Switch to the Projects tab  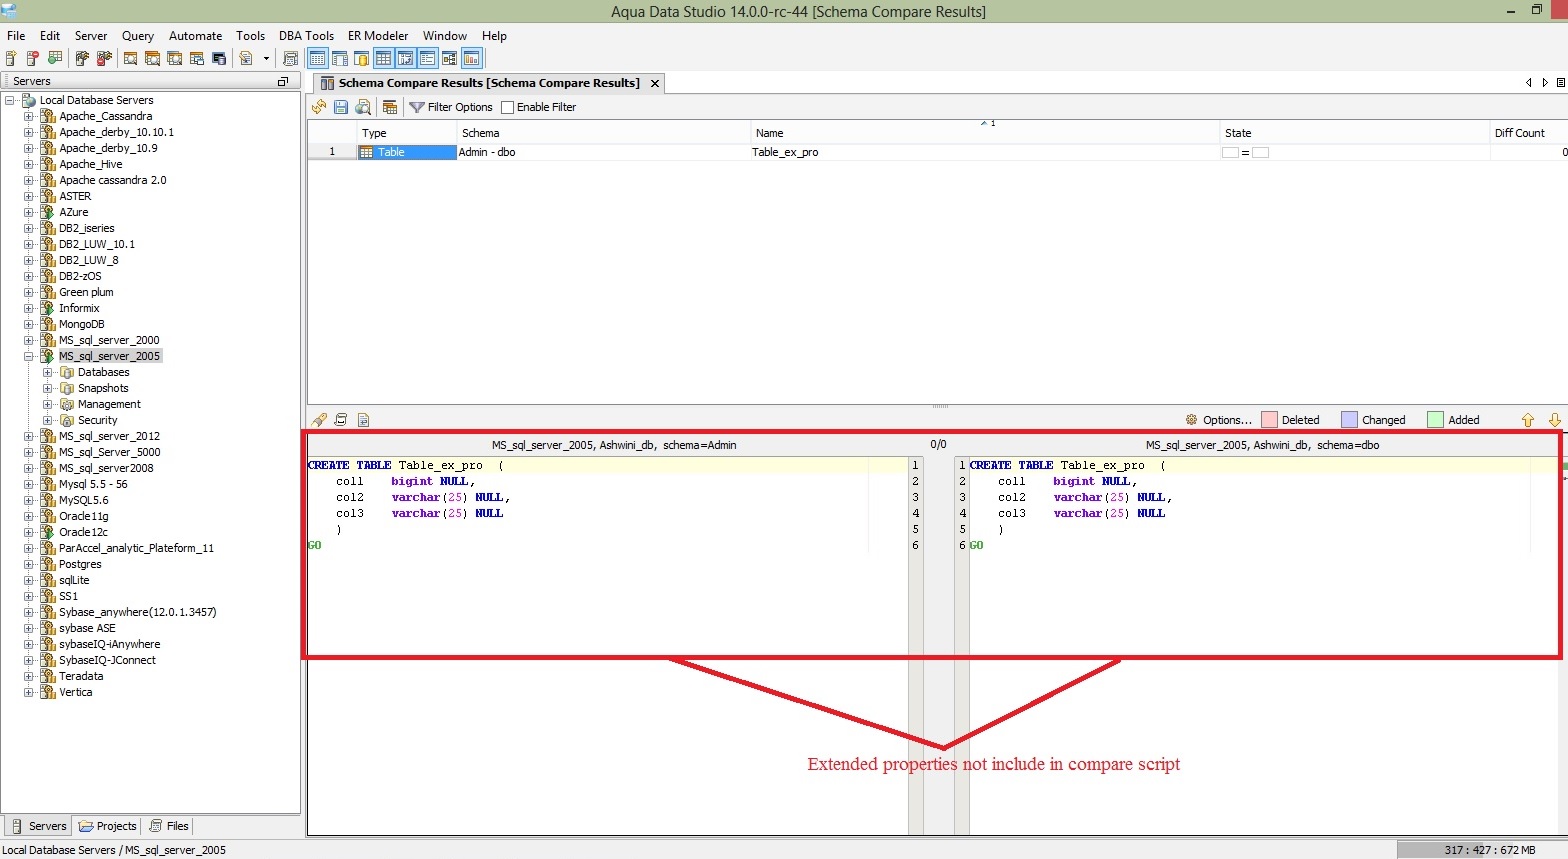point(107,826)
